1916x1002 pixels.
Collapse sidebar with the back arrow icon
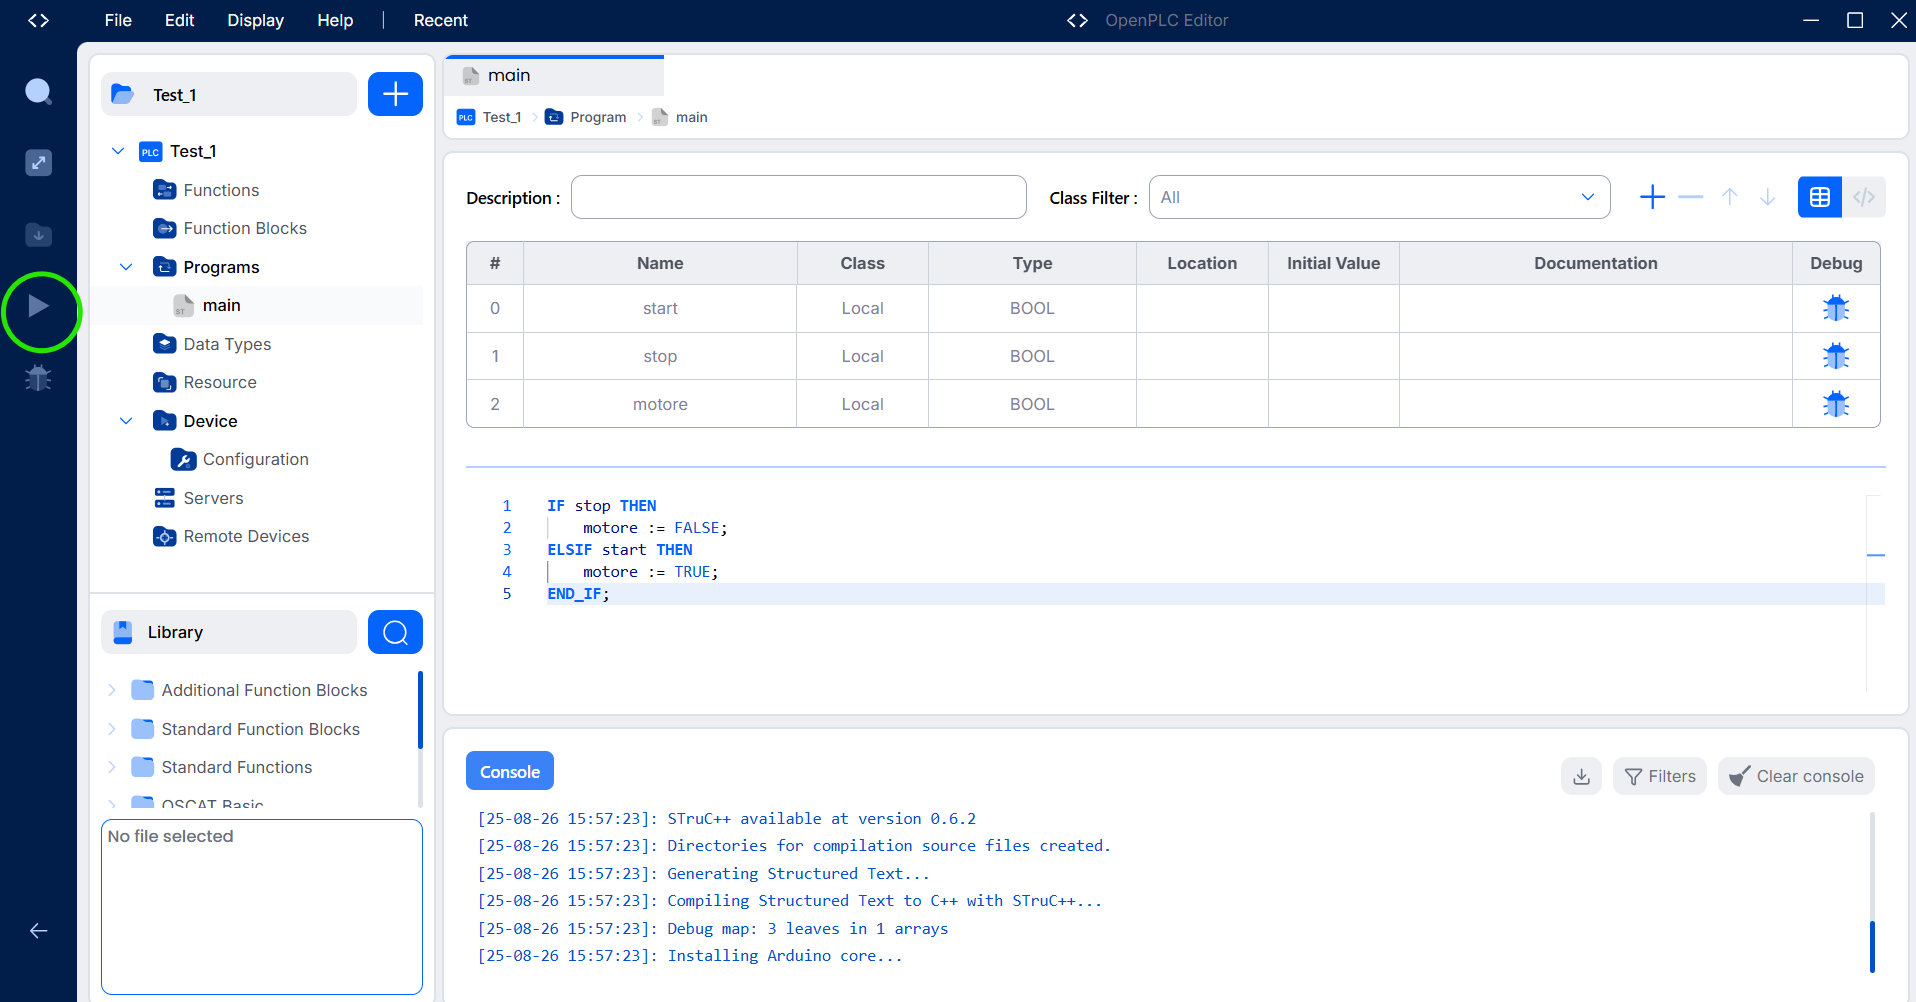coord(38,931)
